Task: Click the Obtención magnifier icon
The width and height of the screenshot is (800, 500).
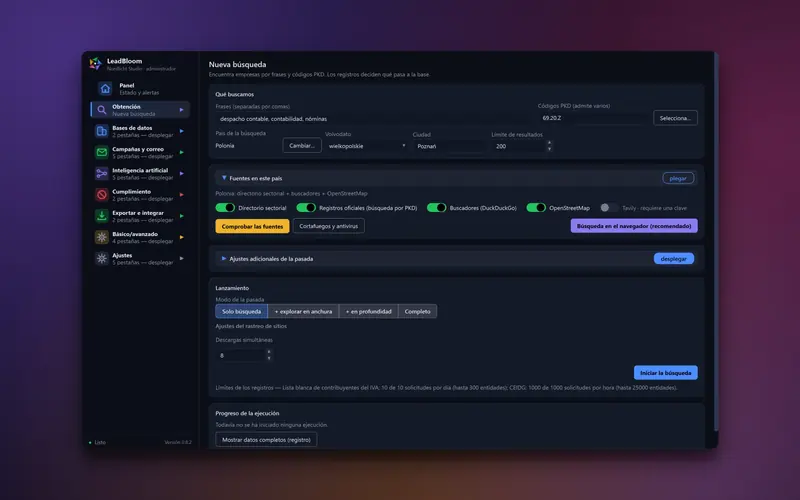Action: (102, 110)
